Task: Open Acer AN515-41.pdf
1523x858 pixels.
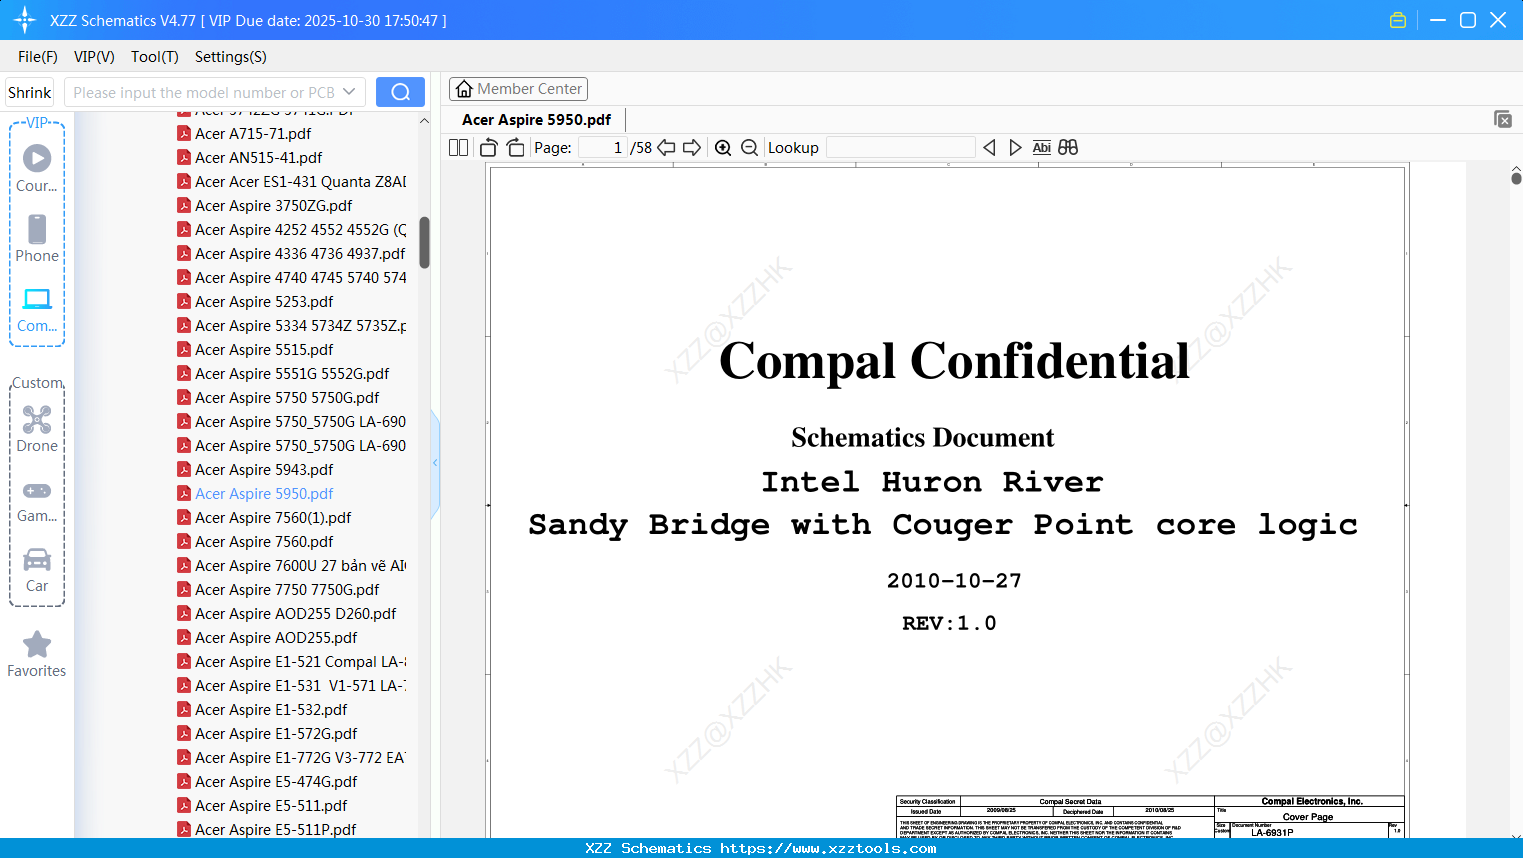Action: (250, 157)
